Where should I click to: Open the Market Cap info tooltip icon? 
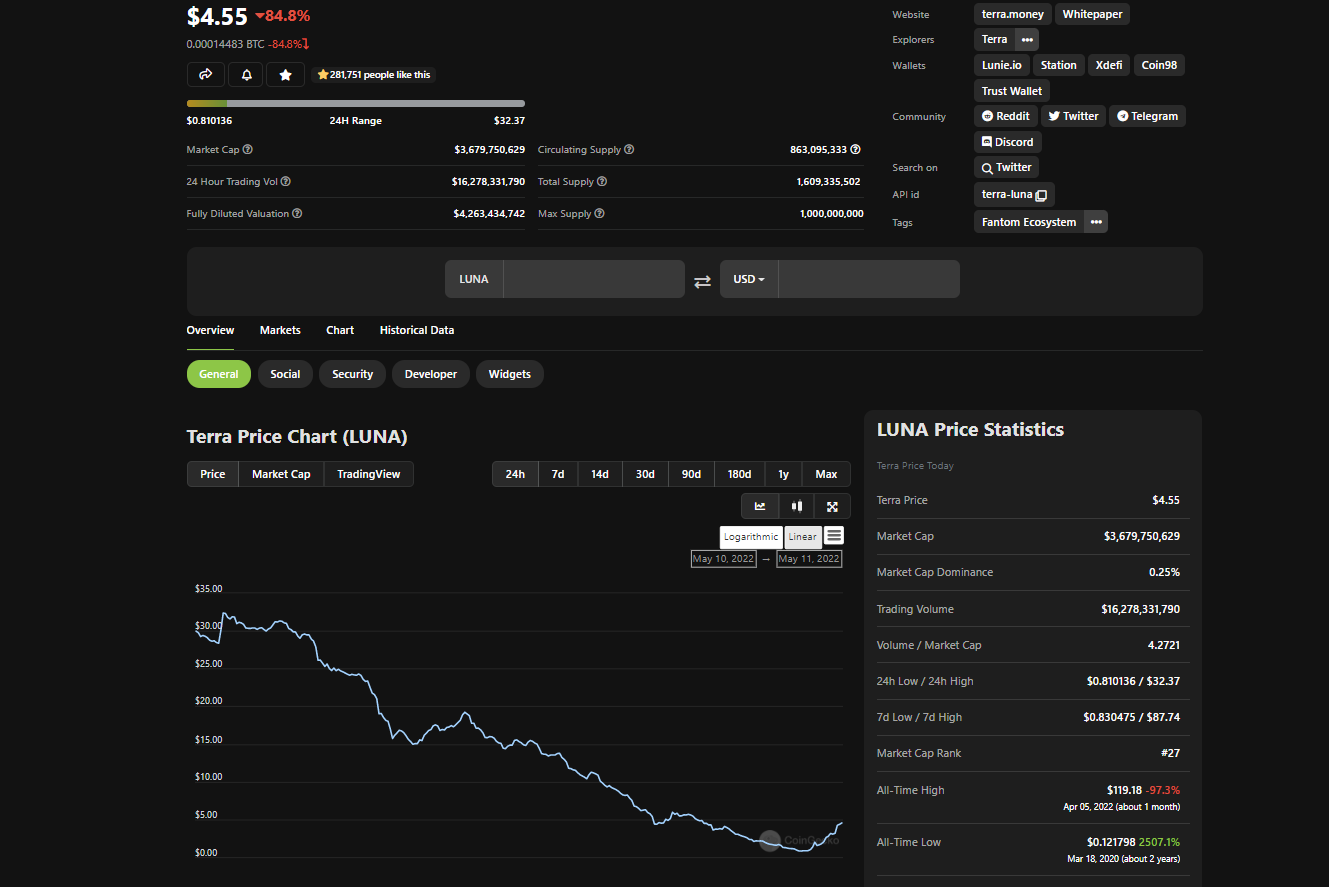(x=248, y=150)
